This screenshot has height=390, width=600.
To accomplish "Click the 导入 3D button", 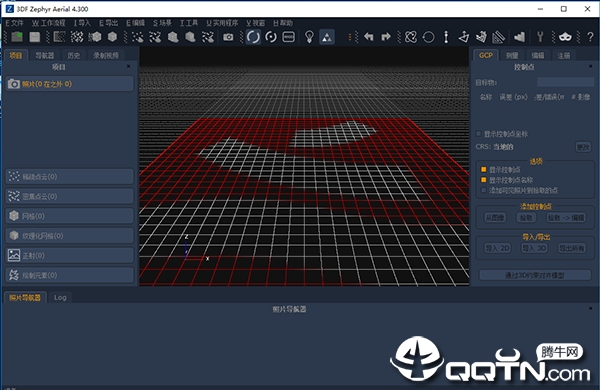I will click(x=535, y=248).
